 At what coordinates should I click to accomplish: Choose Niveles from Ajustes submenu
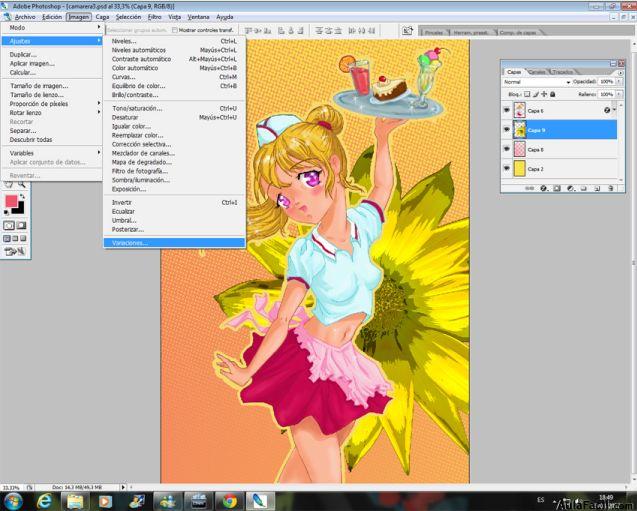click(175, 41)
